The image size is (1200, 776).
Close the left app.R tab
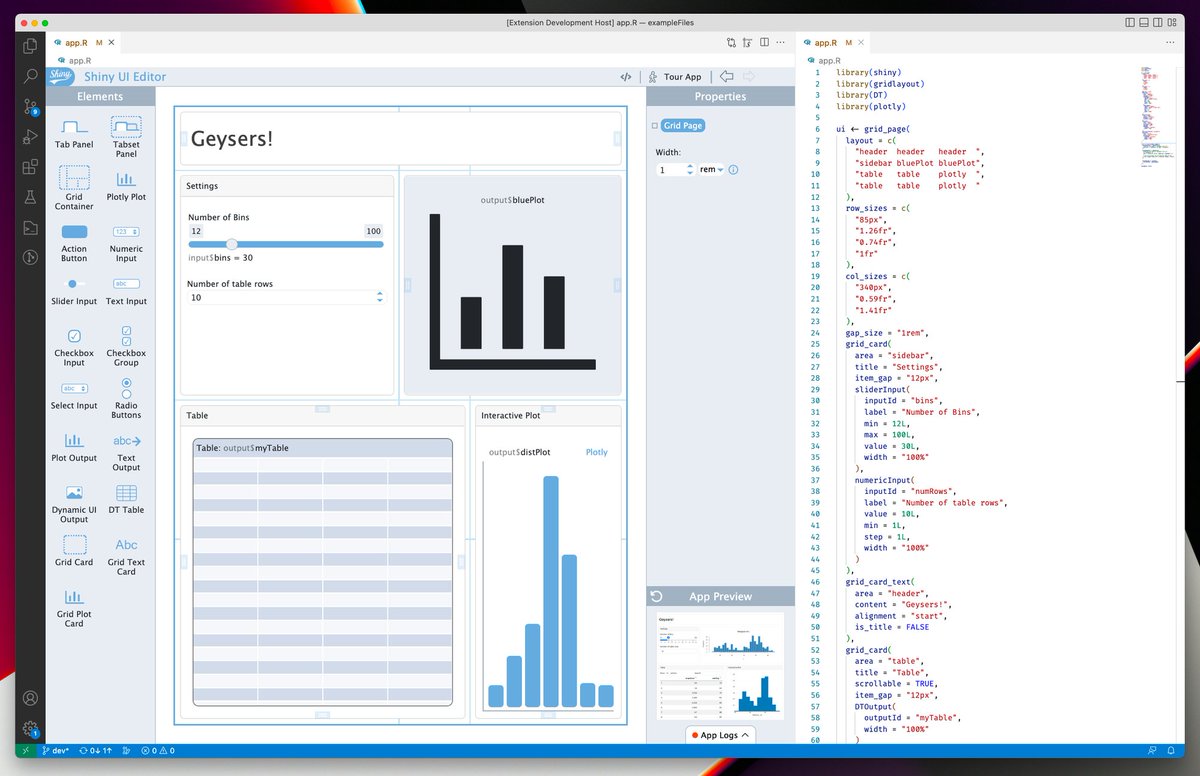[113, 43]
